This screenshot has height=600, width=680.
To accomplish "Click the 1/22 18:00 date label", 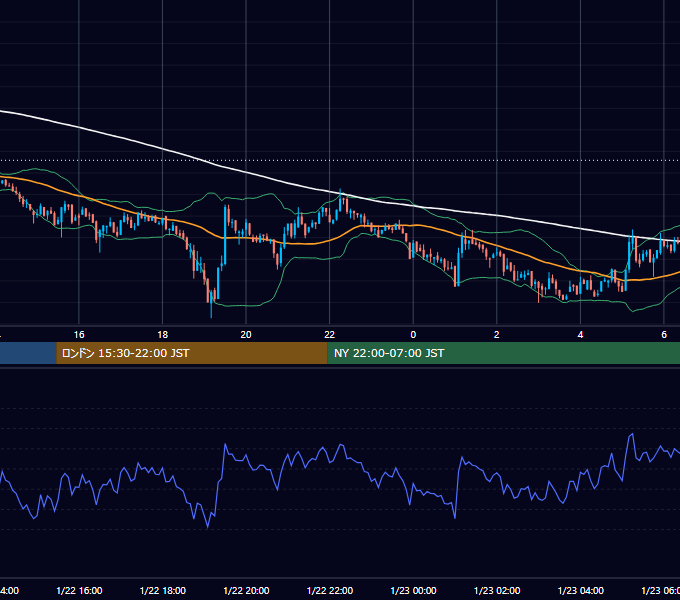I will (163, 590).
